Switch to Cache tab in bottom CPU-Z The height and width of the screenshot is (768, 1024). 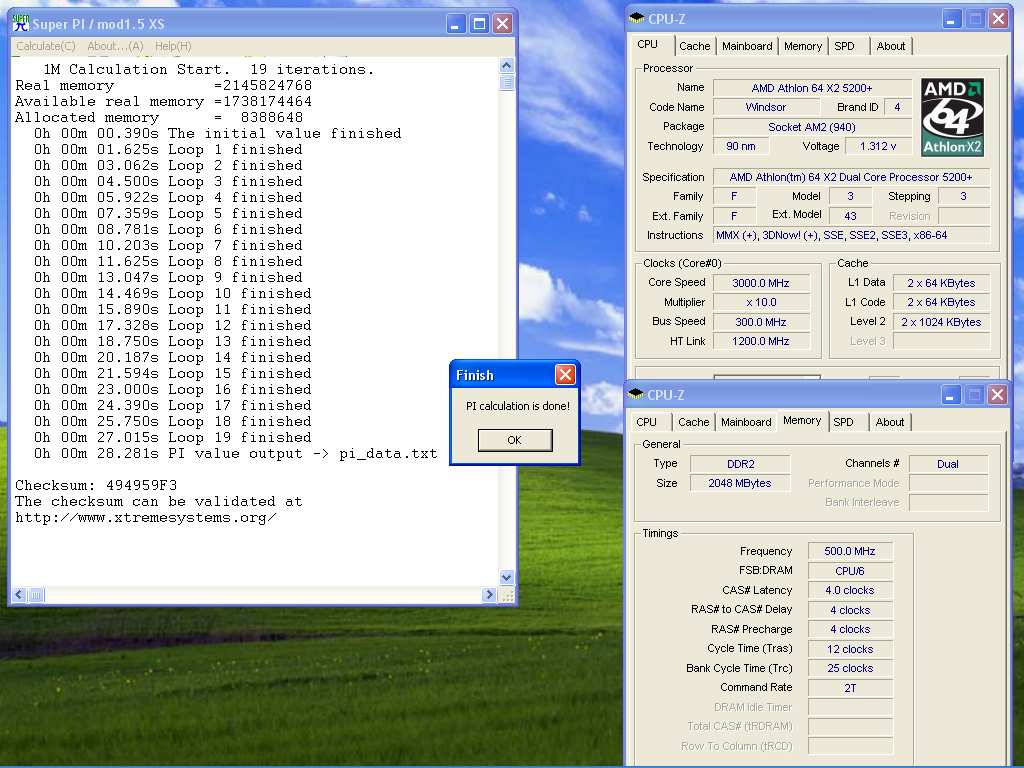694,422
